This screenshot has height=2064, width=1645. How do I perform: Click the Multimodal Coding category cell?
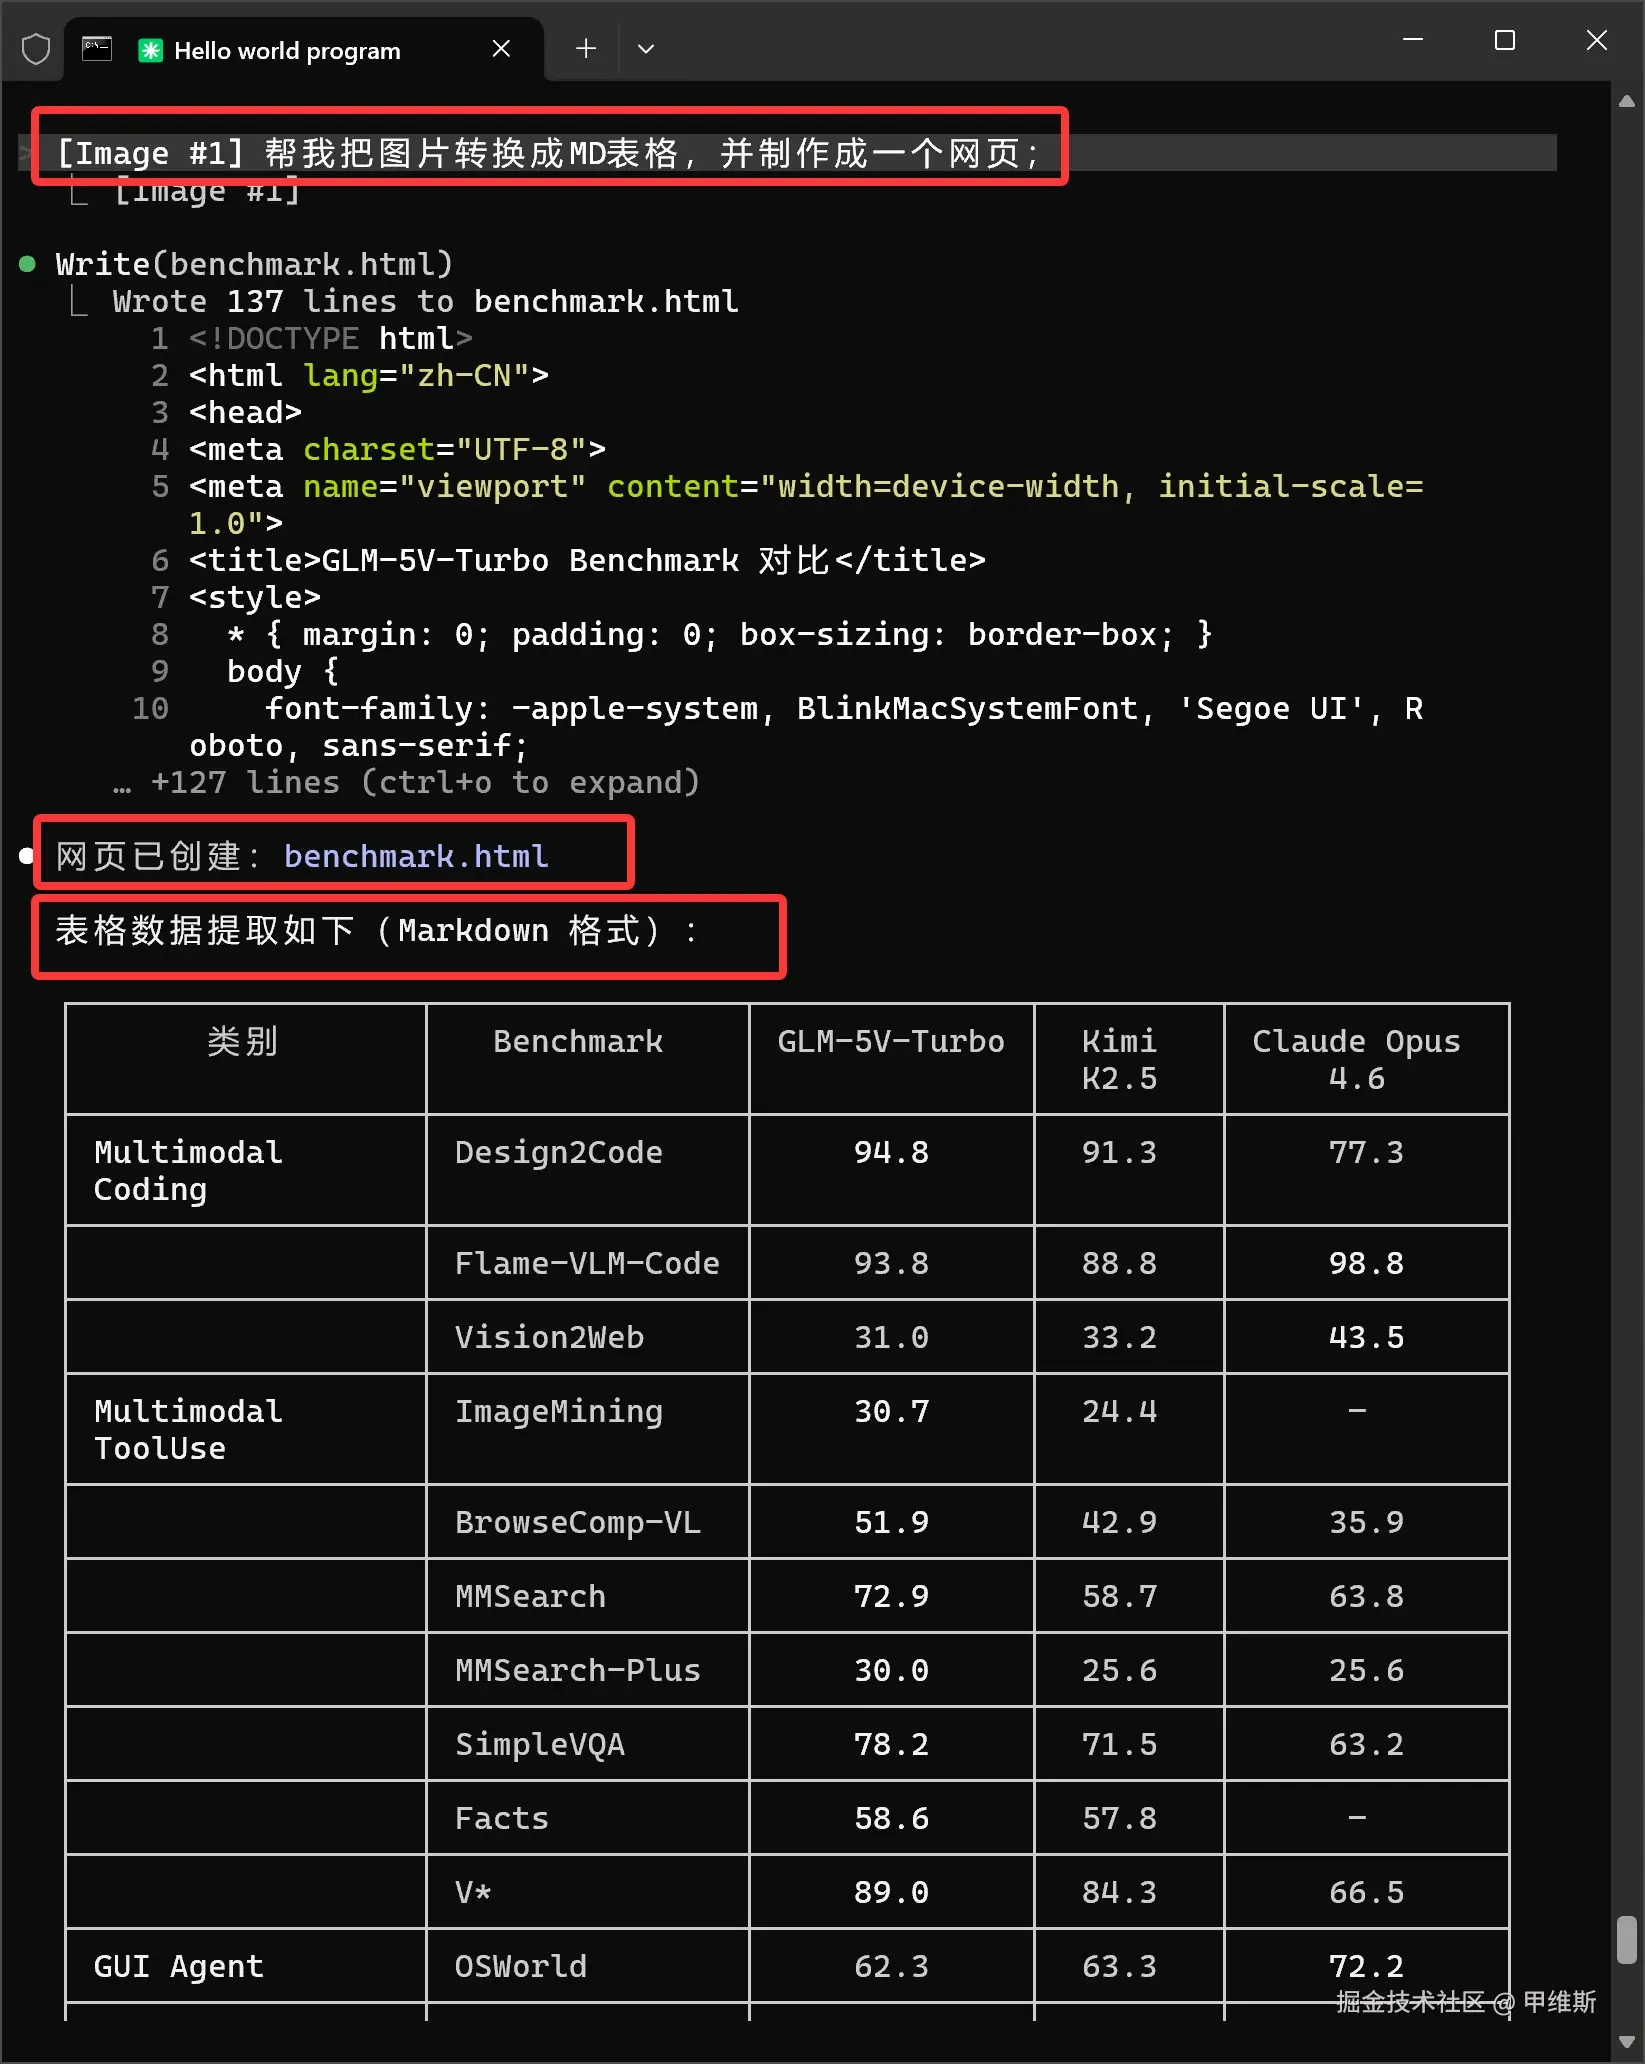tap(245, 1170)
